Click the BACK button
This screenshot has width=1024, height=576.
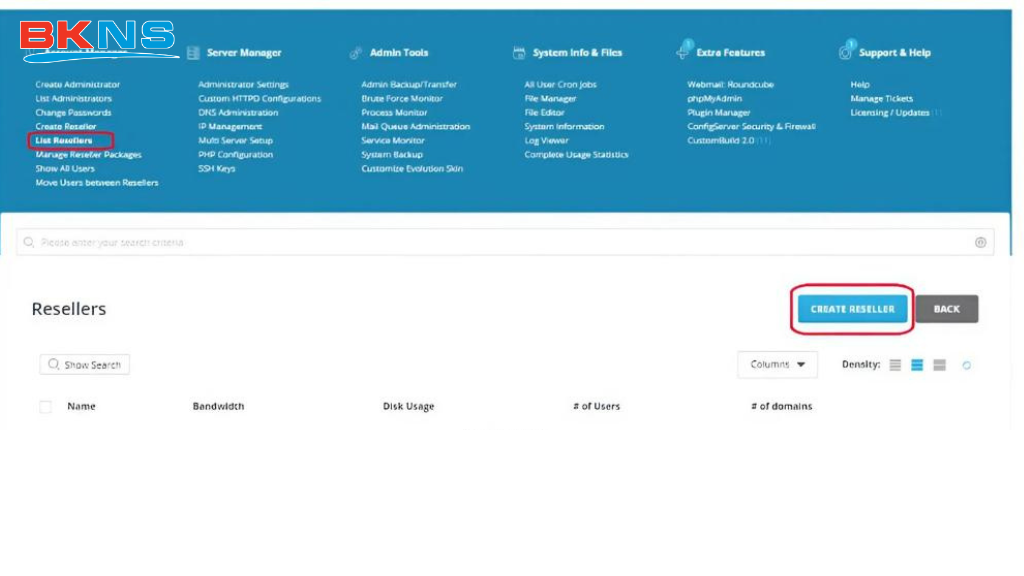coord(946,310)
